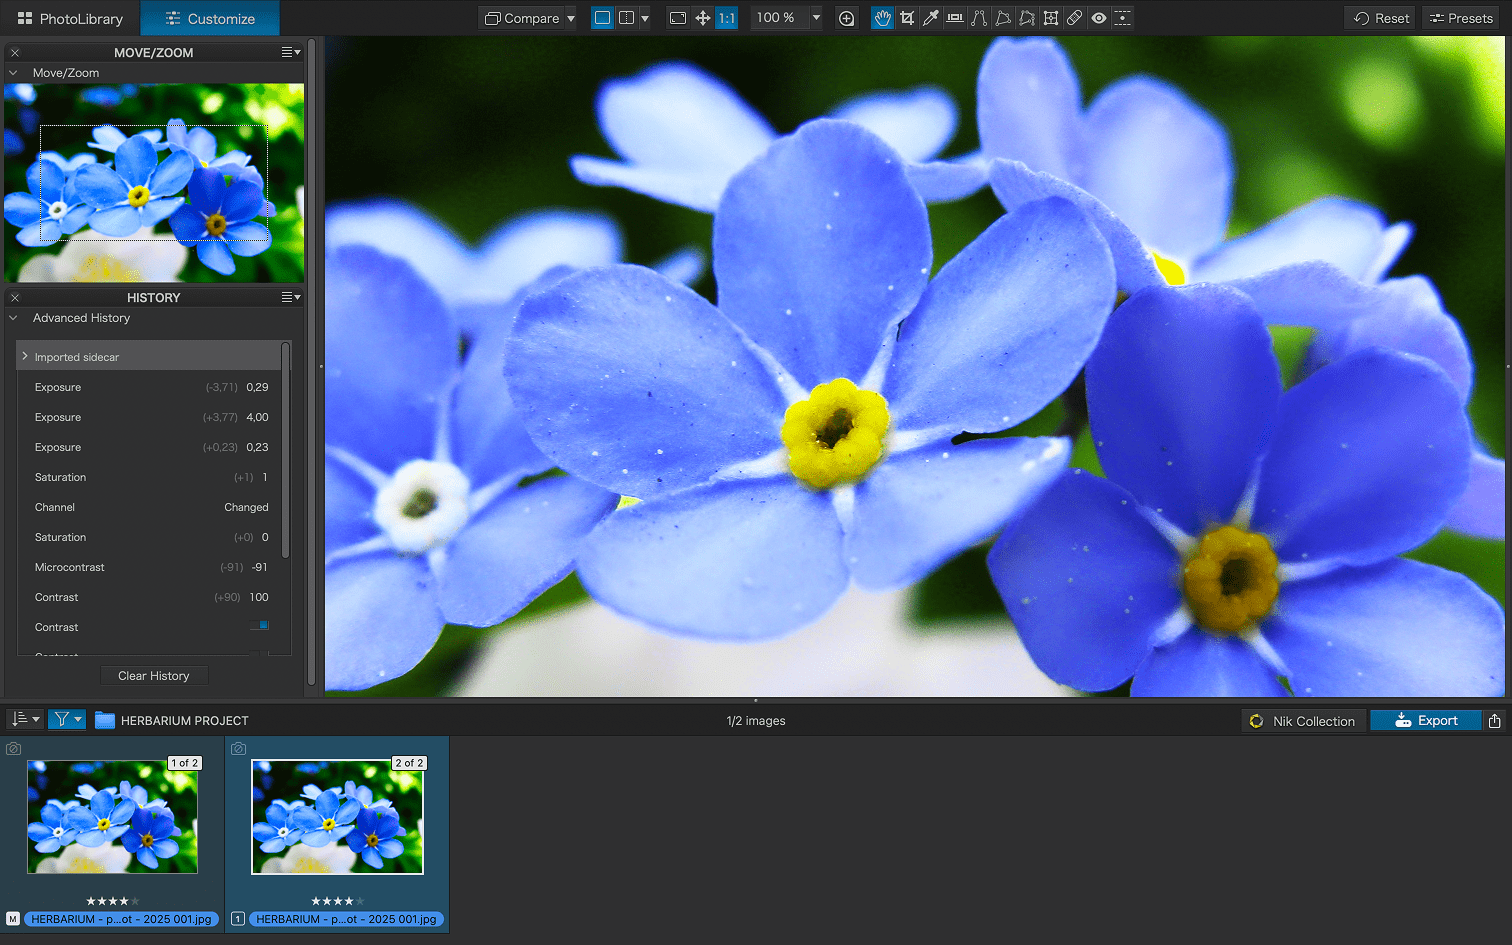Open the Compare options dropdown arrow

pos(571,18)
